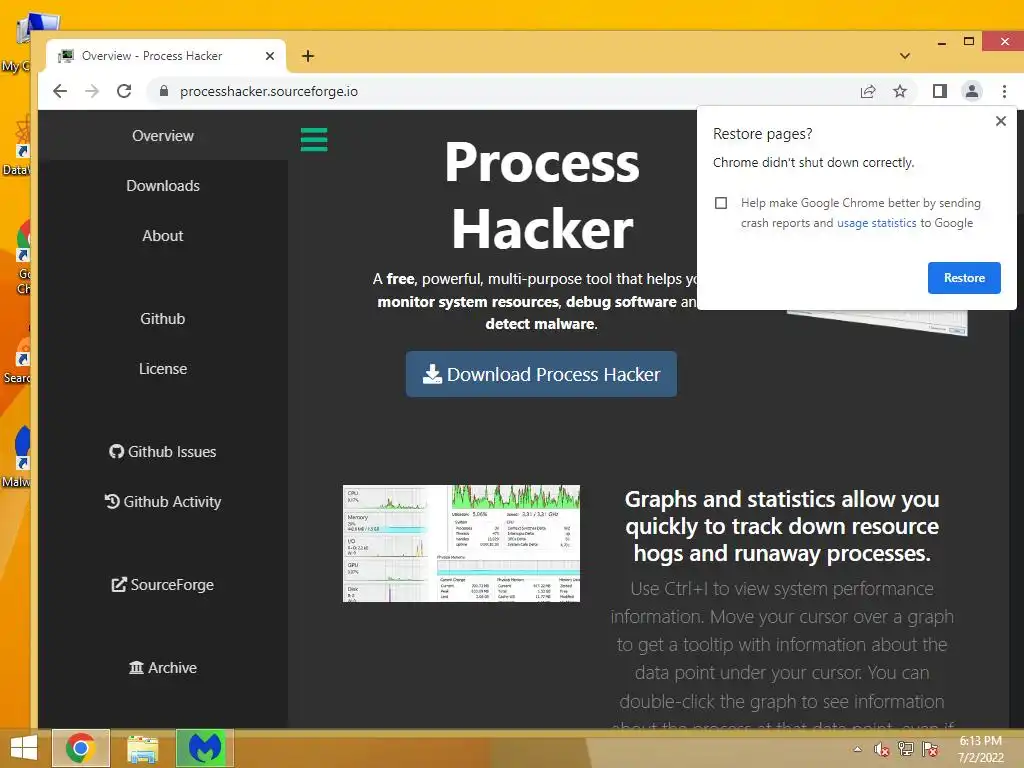1024x768 pixels.
Task: Click the Download Process Hacker button
Action: pyautogui.click(x=541, y=374)
